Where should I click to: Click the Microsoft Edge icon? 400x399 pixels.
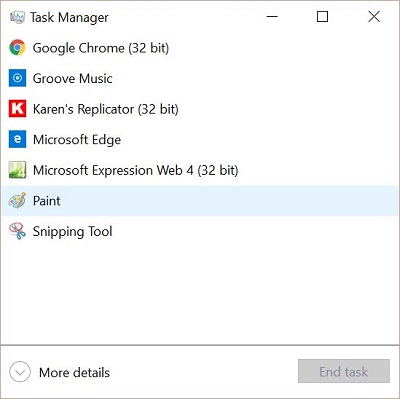pyautogui.click(x=17, y=139)
